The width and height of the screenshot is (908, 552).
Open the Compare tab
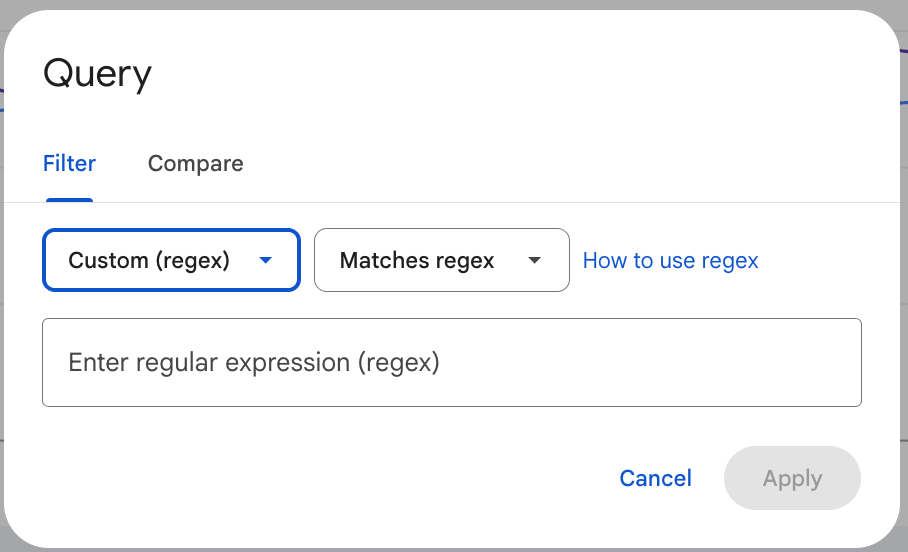tap(195, 163)
